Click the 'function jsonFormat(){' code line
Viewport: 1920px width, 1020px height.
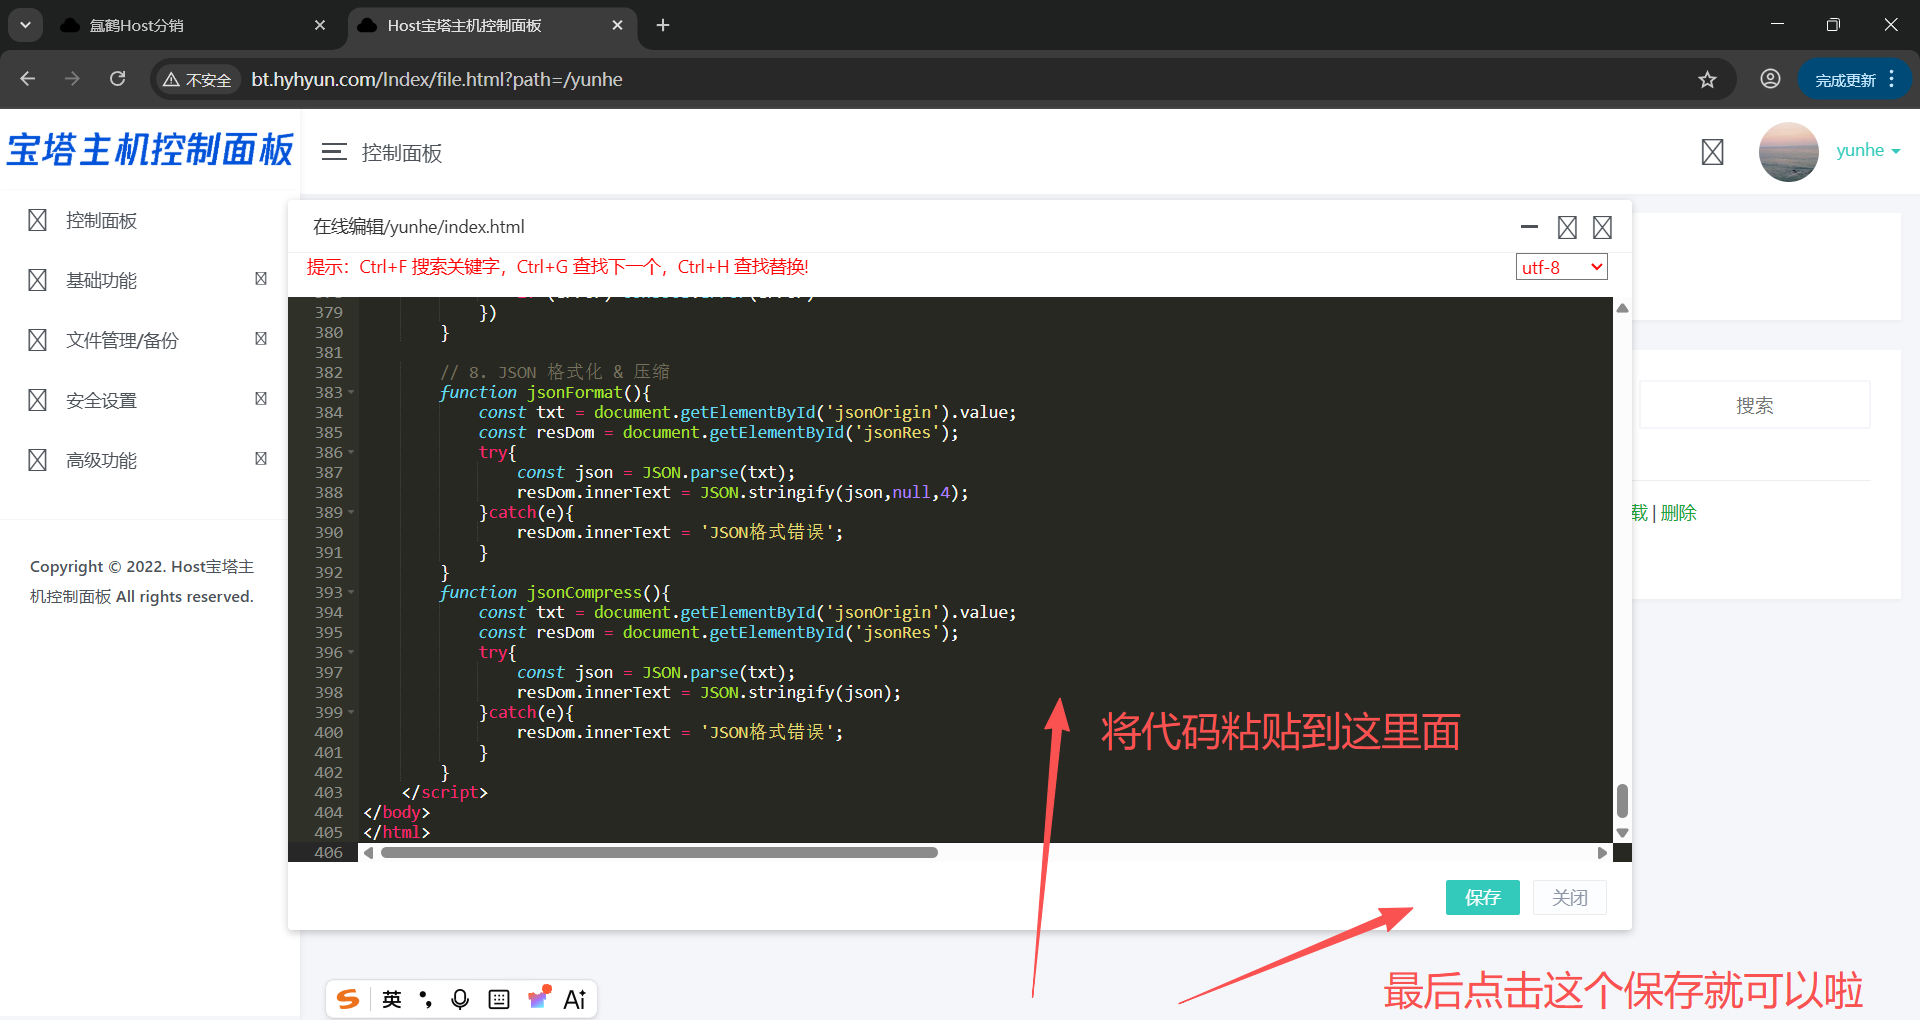coord(545,393)
